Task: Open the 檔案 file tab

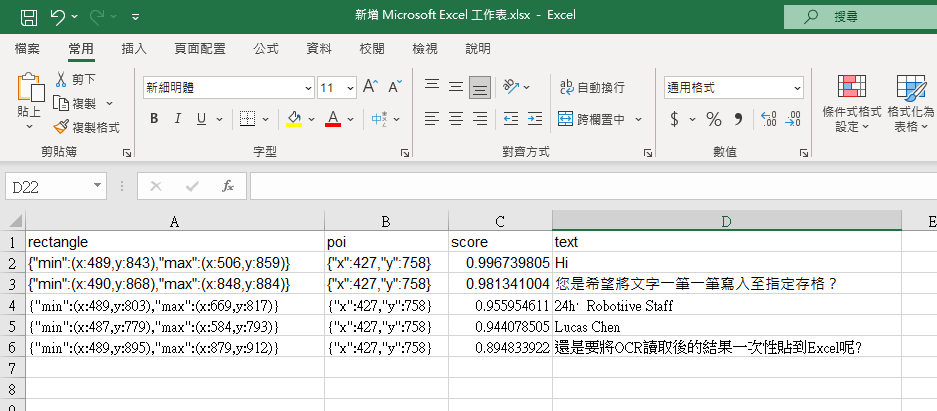Action: (27, 49)
